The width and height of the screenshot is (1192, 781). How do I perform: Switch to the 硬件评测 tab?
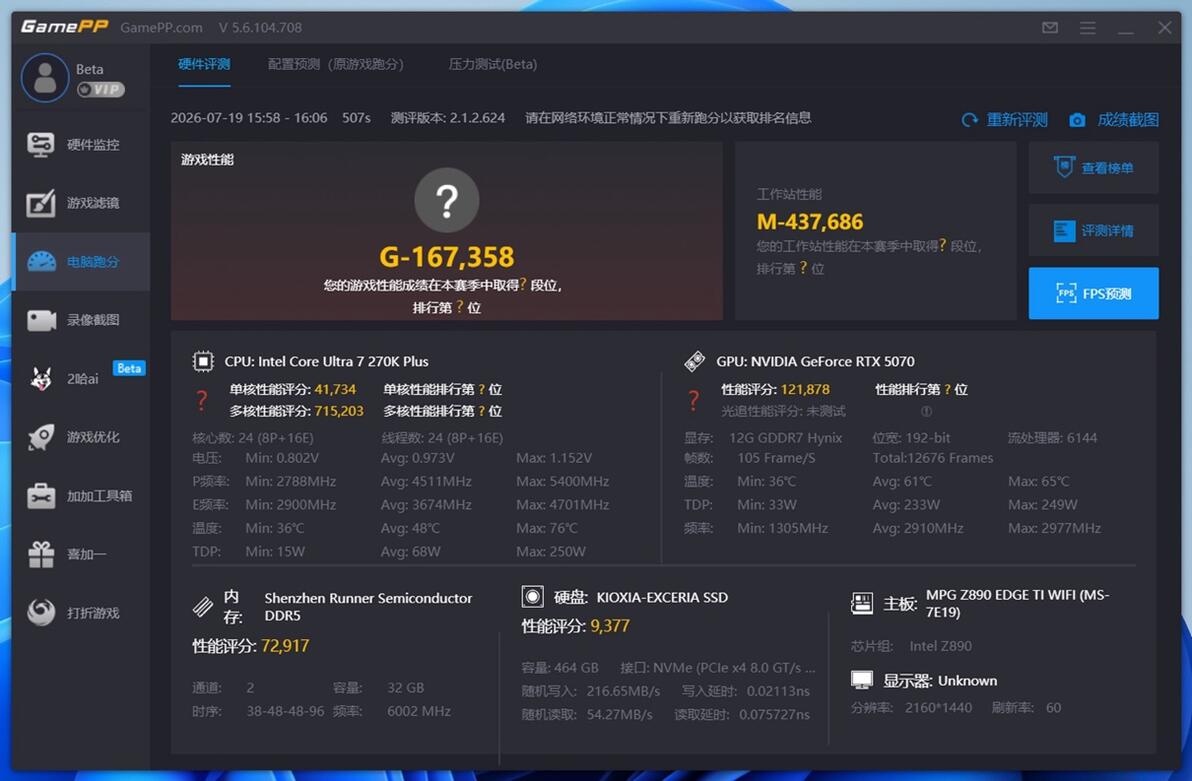(x=204, y=65)
